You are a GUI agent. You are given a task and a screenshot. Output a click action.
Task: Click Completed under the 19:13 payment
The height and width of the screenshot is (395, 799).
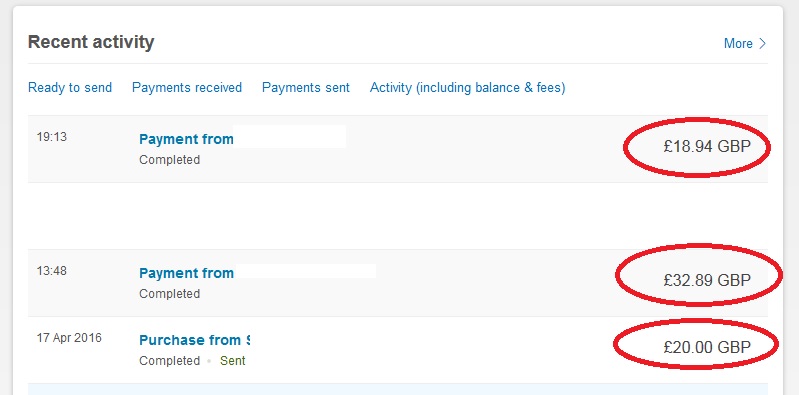(169, 160)
